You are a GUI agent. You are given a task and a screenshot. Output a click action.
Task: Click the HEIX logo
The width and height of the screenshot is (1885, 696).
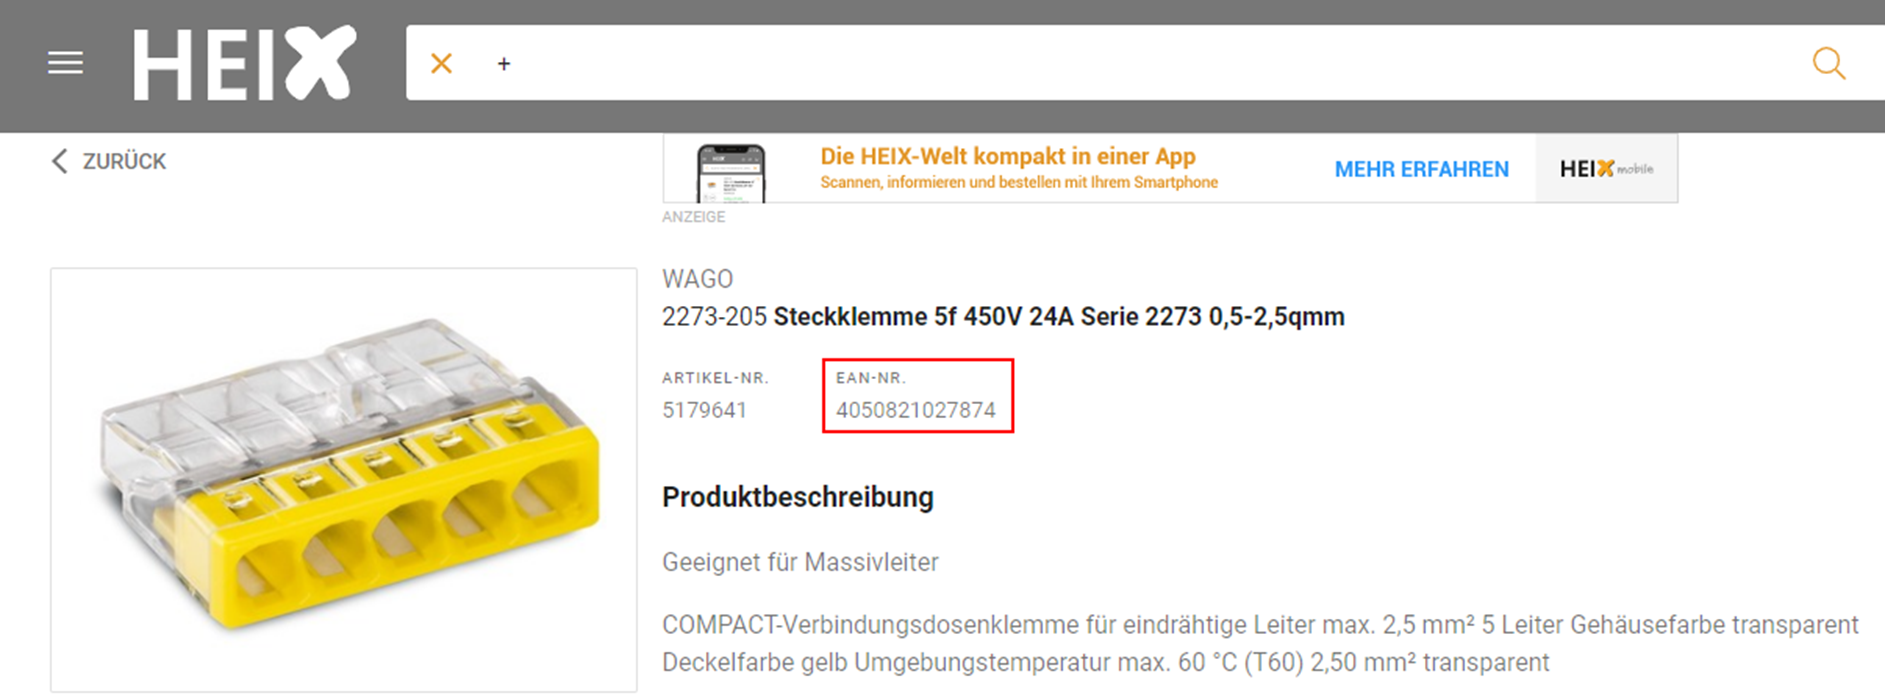(244, 63)
